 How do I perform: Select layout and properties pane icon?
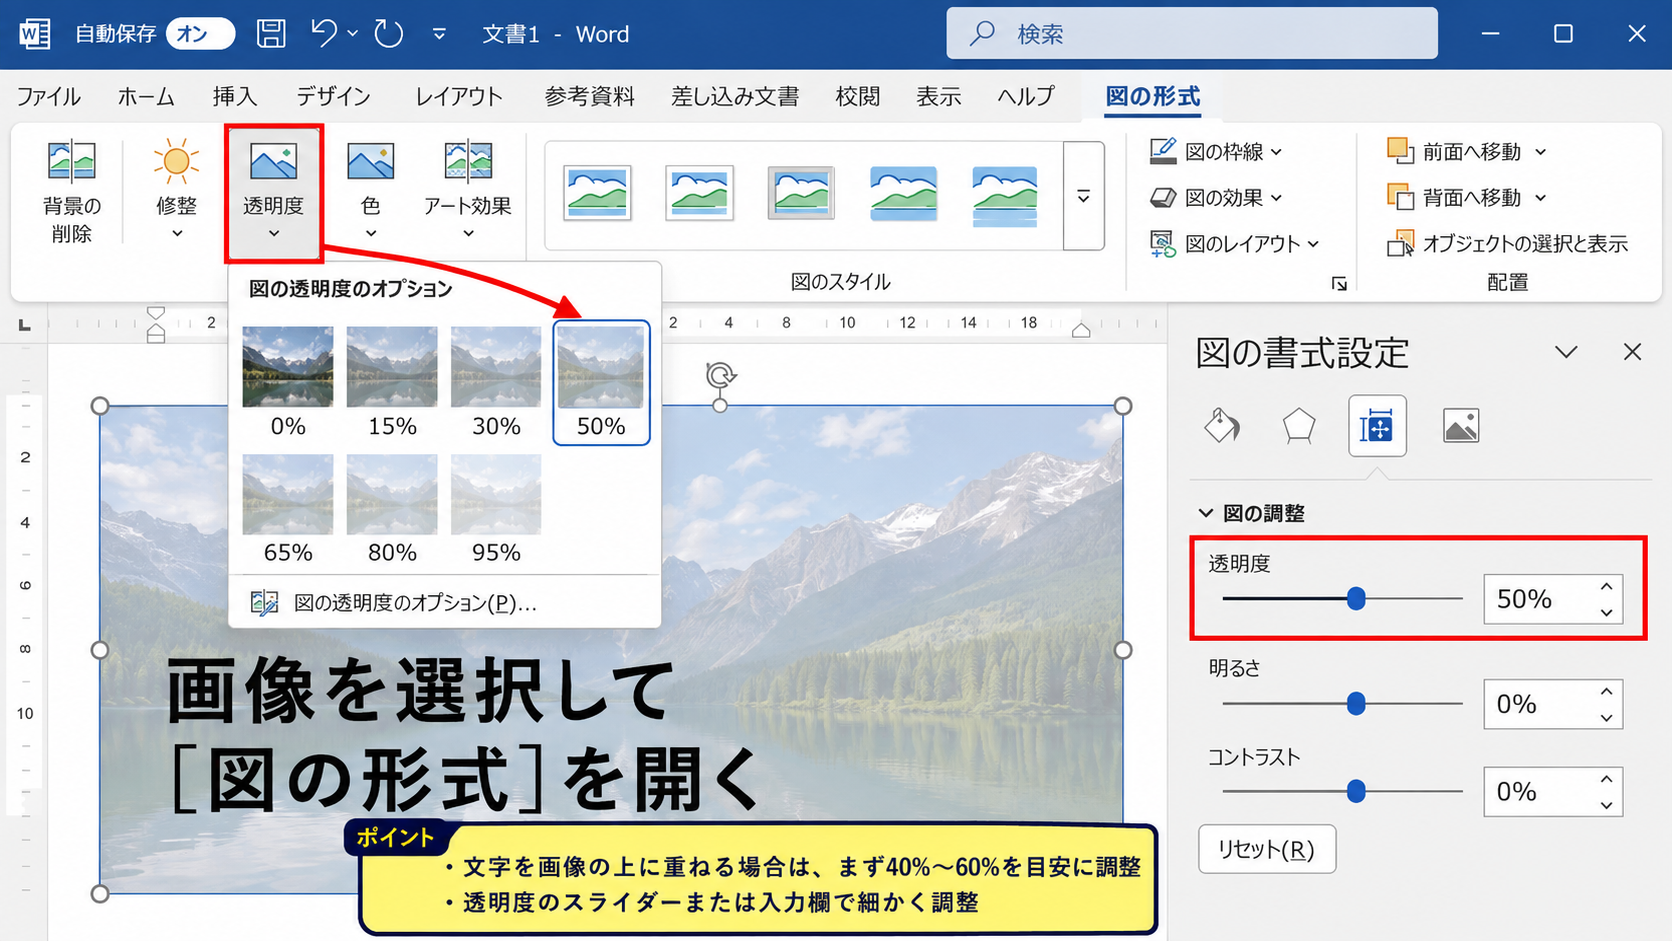[x=1377, y=427]
